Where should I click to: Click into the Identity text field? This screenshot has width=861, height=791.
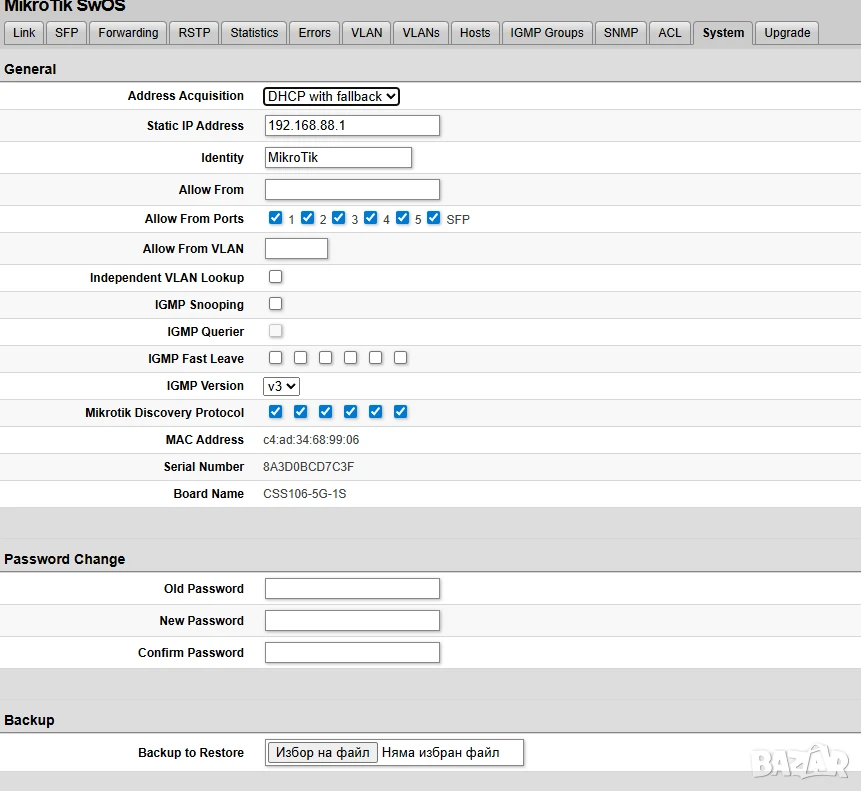tap(338, 158)
